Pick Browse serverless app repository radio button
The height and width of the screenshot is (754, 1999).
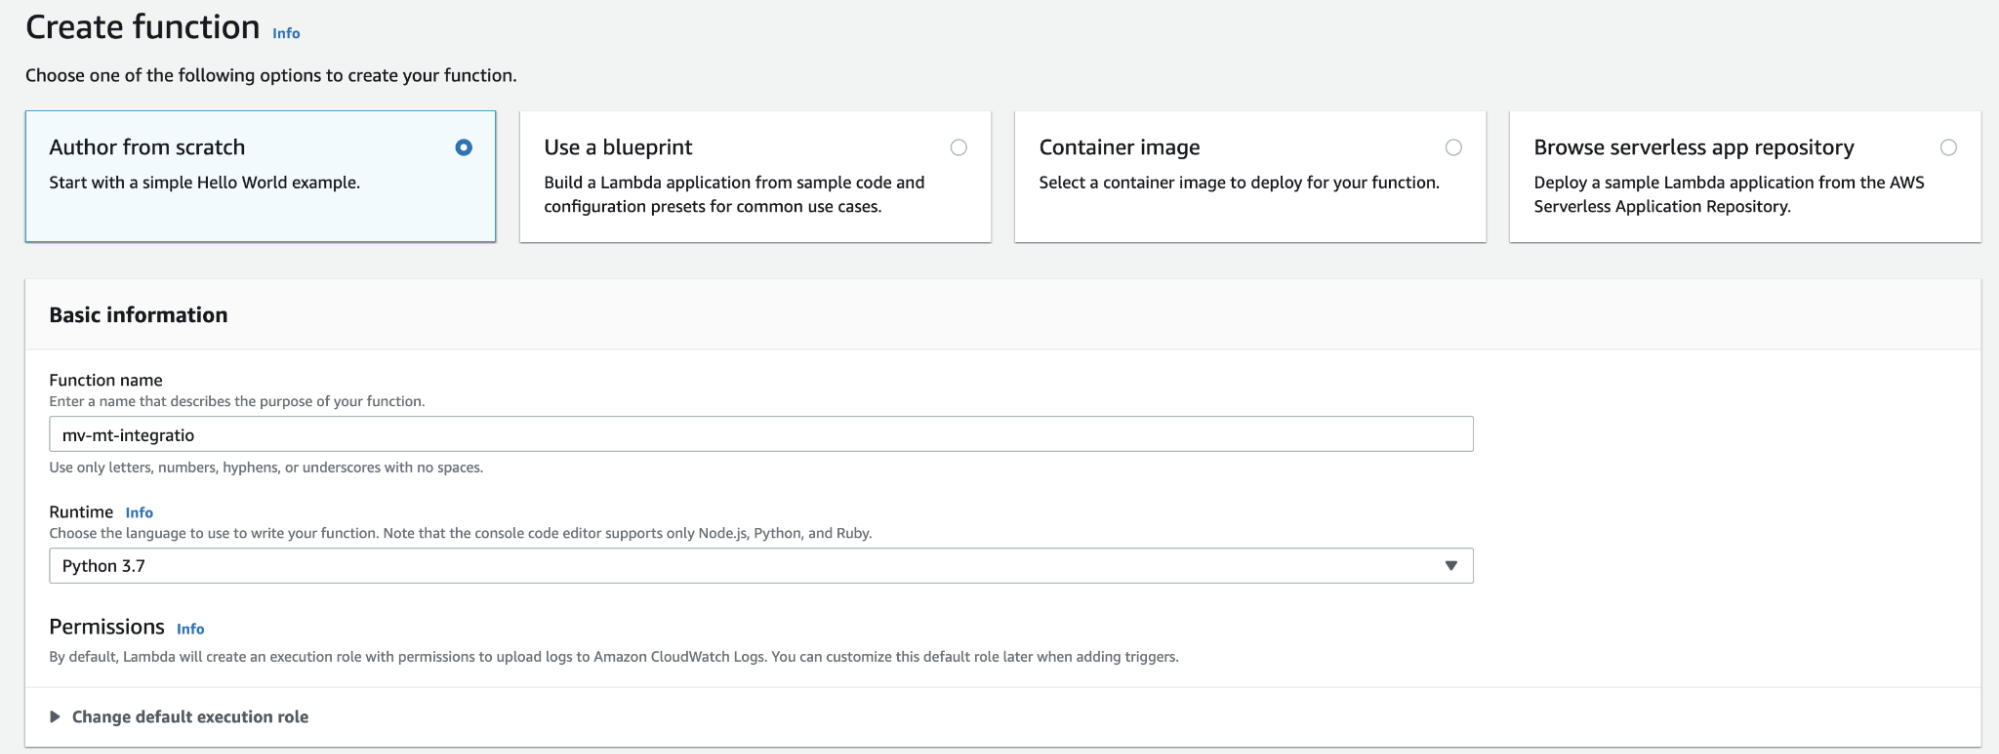1948,148
